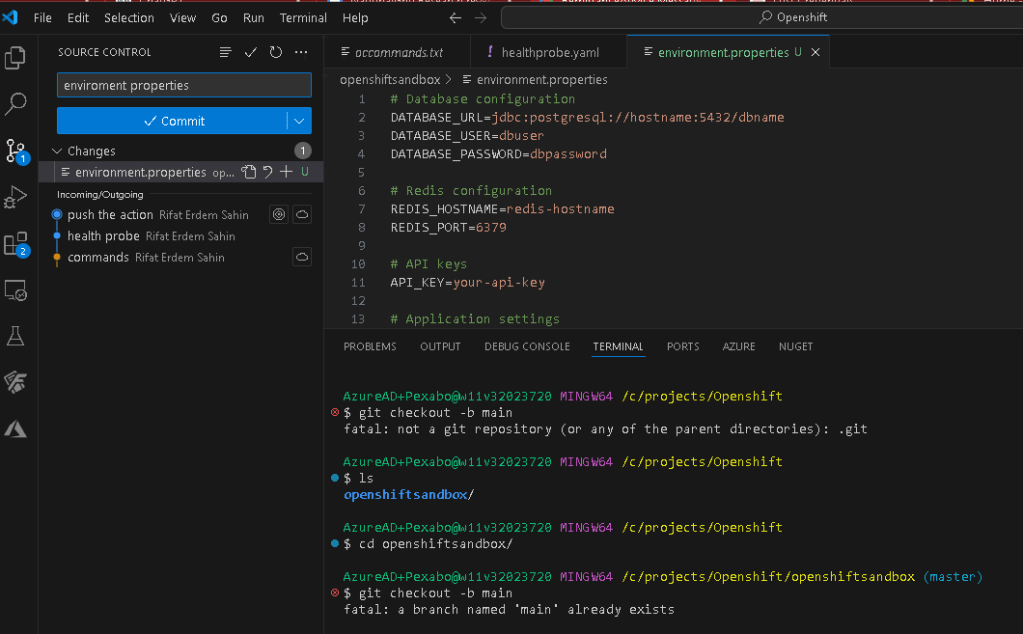The width and height of the screenshot is (1023, 634).
Task: Open the Testing flask icon
Action: click(15, 336)
